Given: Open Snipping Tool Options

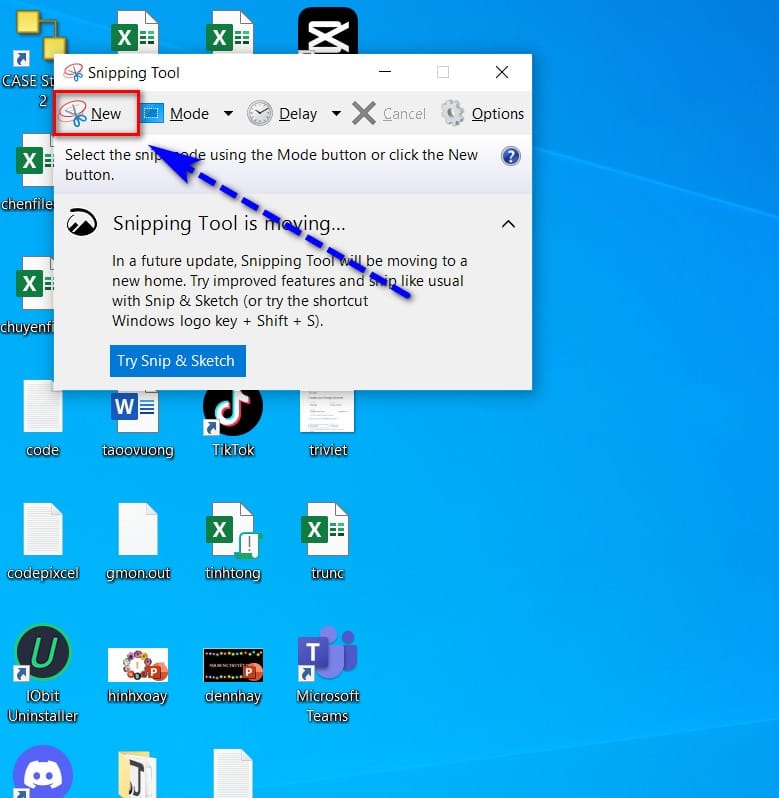Looking at the screenshot, I should pos(483,114).
